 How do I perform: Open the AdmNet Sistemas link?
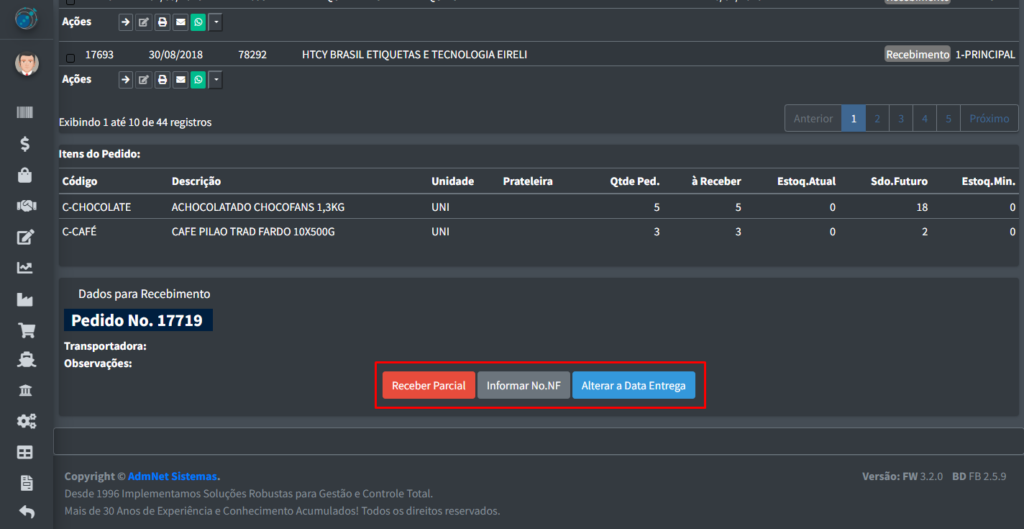pos(172,476)
